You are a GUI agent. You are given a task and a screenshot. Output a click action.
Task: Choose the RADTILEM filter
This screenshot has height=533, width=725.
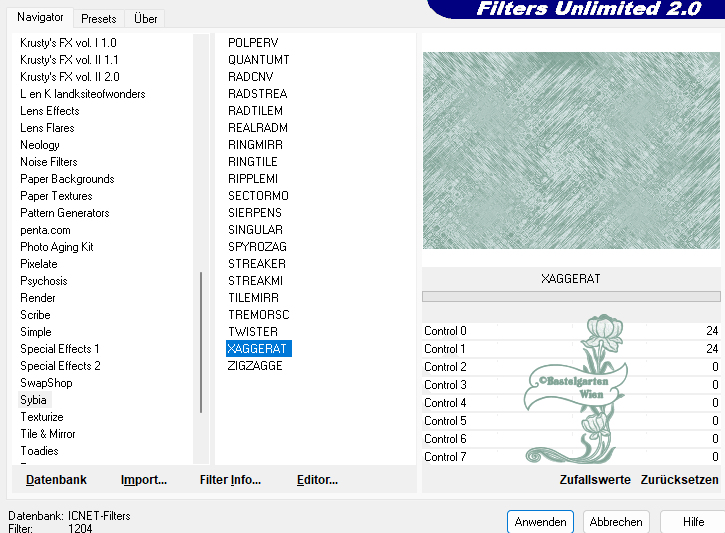(x=255, y=111)
